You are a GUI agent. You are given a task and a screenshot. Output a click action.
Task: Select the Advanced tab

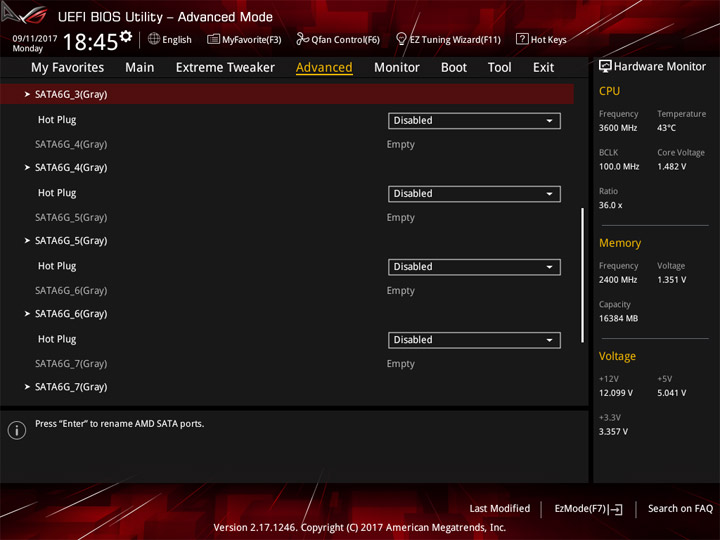324,68
